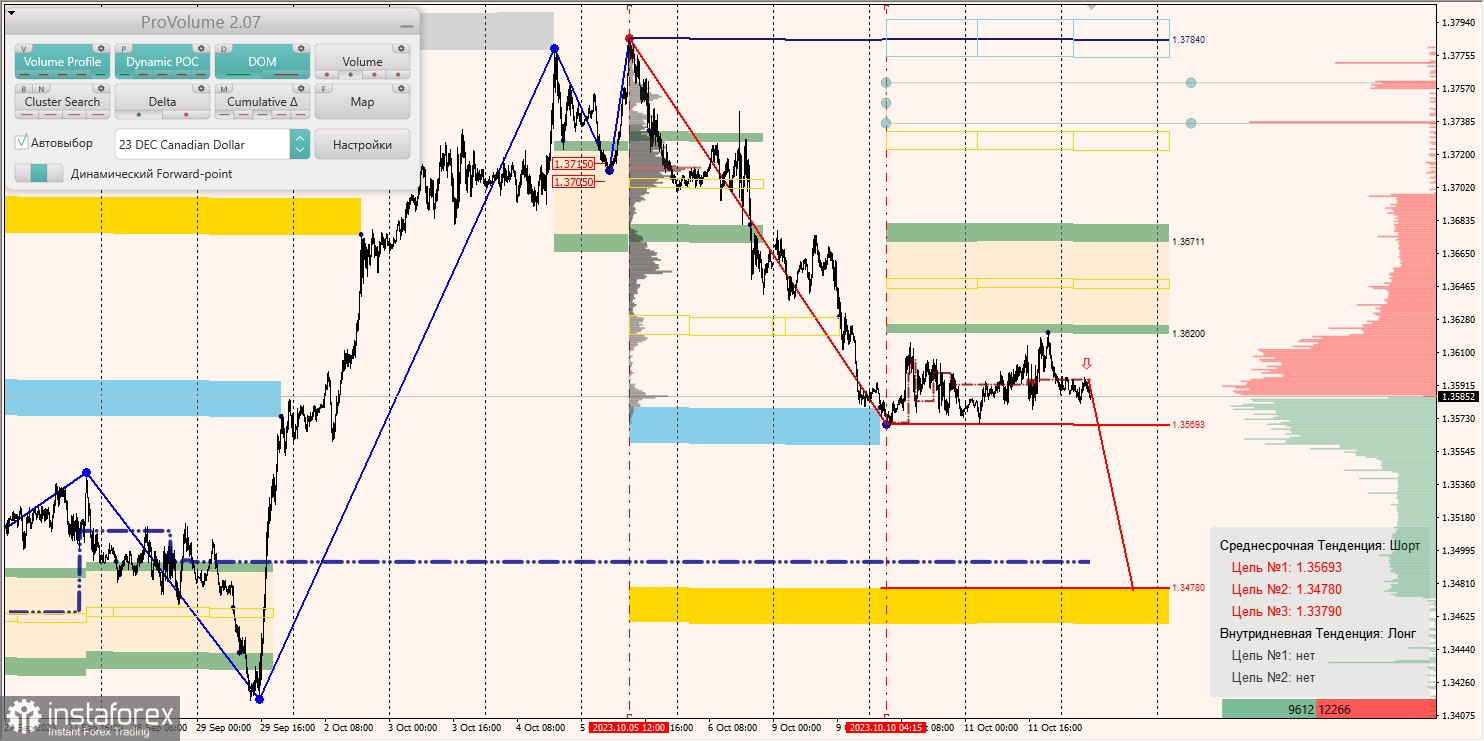Select the 1.37150 price label
Viewport: 1484px width, 741px height.
click(574, 164)
